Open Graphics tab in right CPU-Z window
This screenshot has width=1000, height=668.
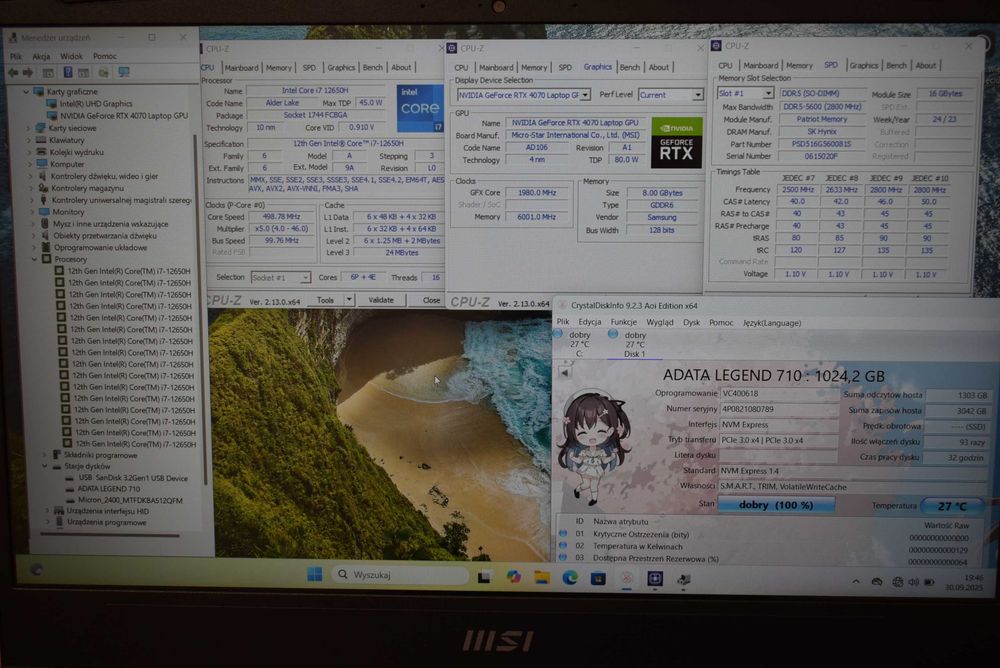(864, 65)
